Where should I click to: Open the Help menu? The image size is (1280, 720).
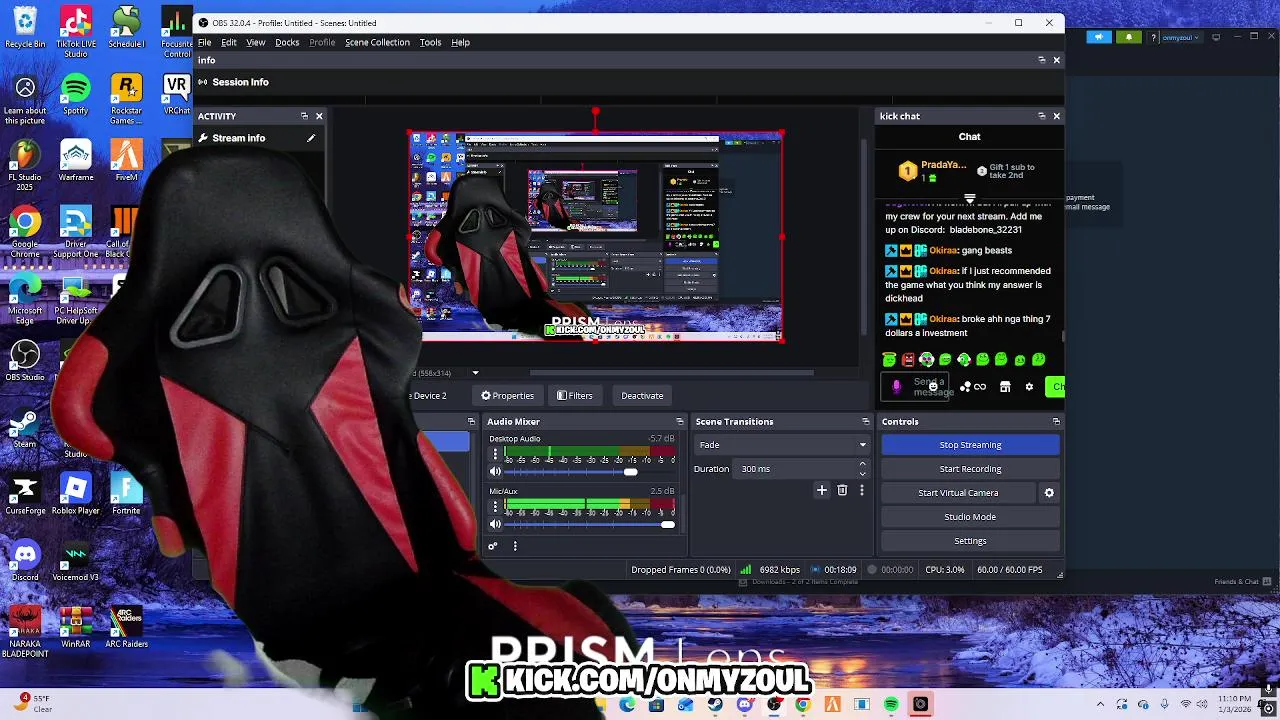[460, 42]
